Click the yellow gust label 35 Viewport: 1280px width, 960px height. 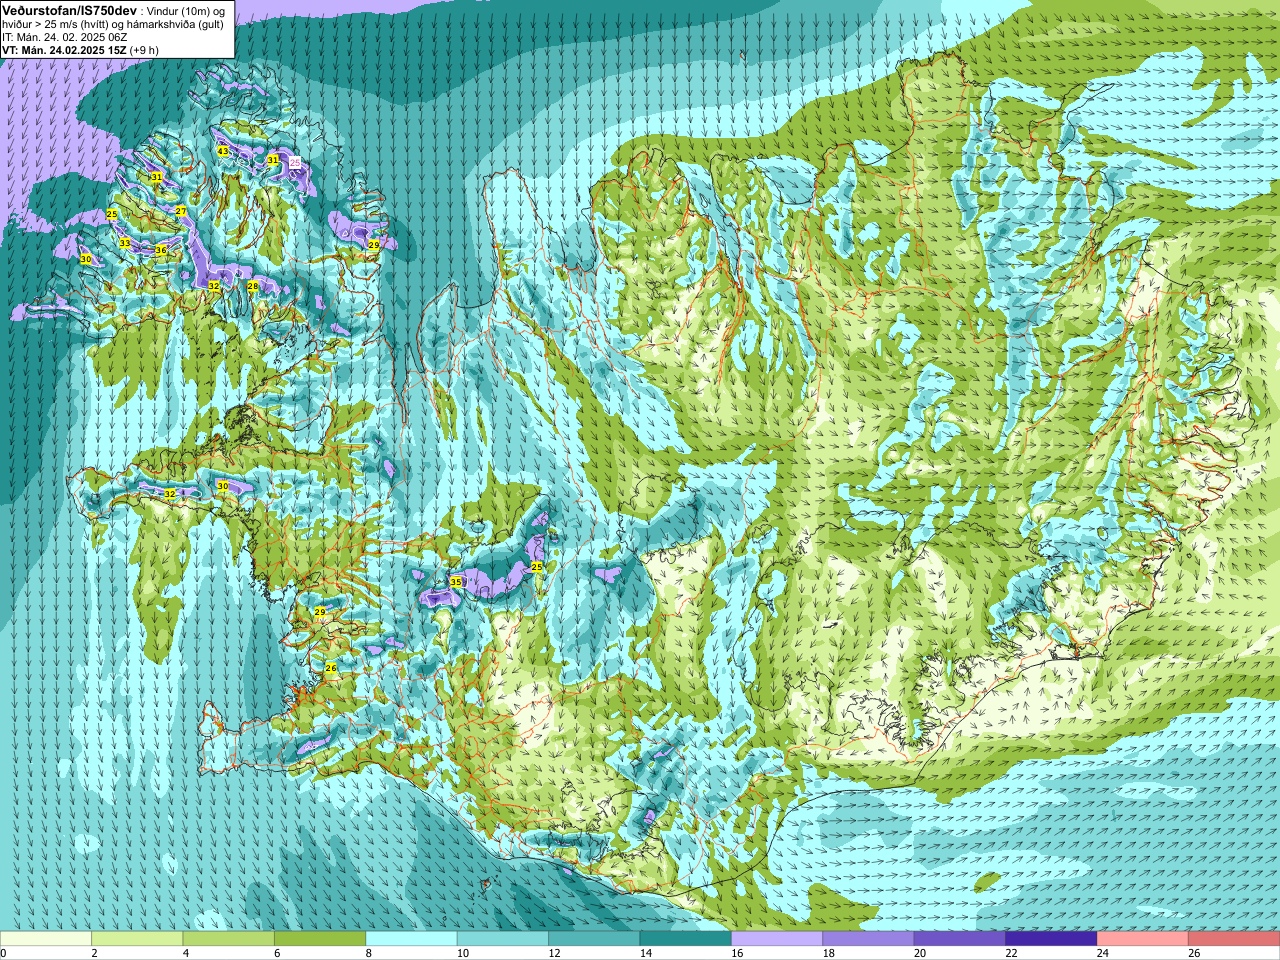[456, 581]
